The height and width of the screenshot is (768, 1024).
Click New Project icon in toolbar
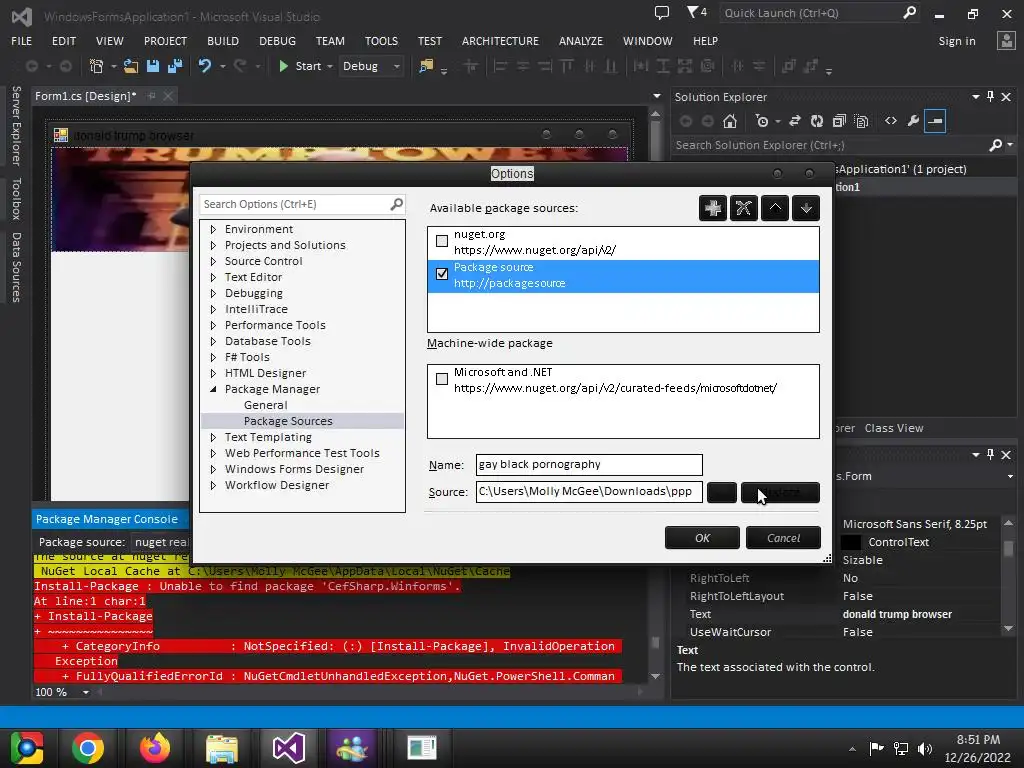[x=96, y=66]
